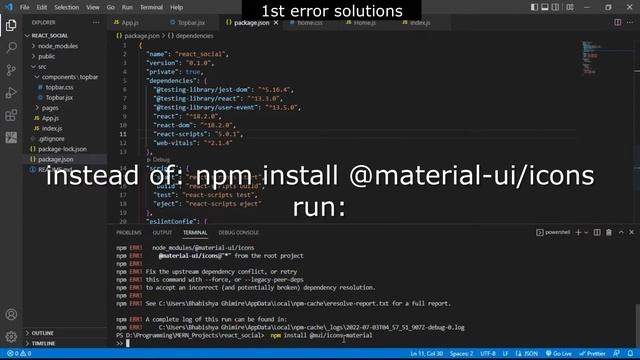Close the package.json tab
The image size is (640, 360).
276,22
